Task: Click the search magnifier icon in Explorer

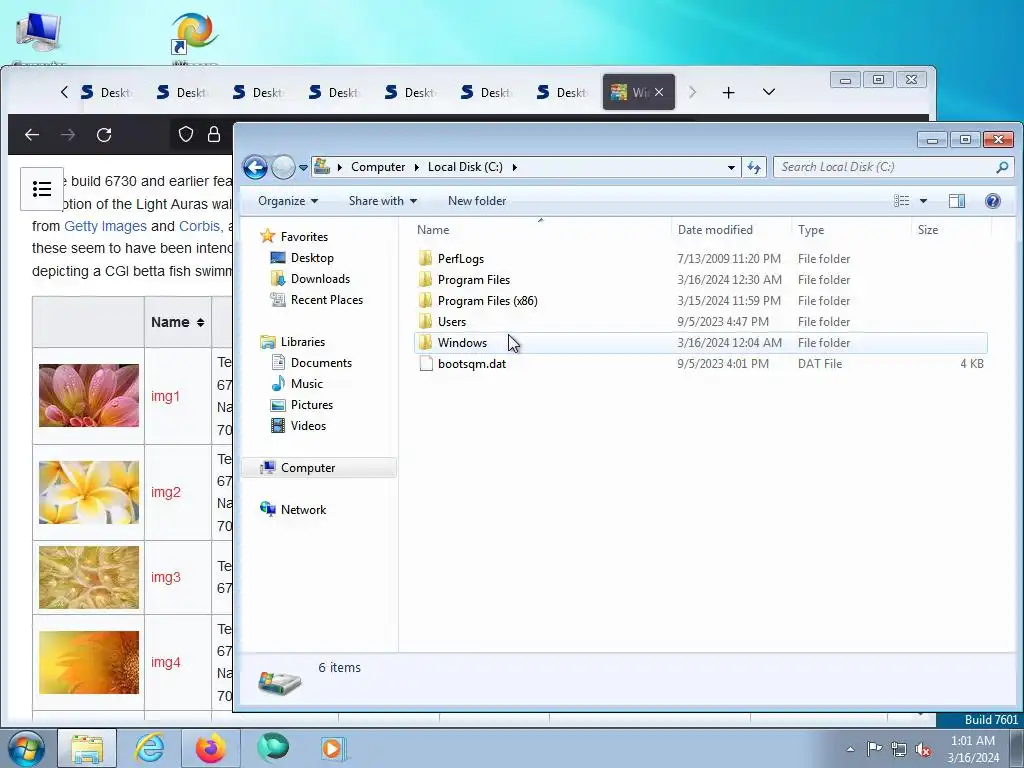Action: tap(1002, 167)
